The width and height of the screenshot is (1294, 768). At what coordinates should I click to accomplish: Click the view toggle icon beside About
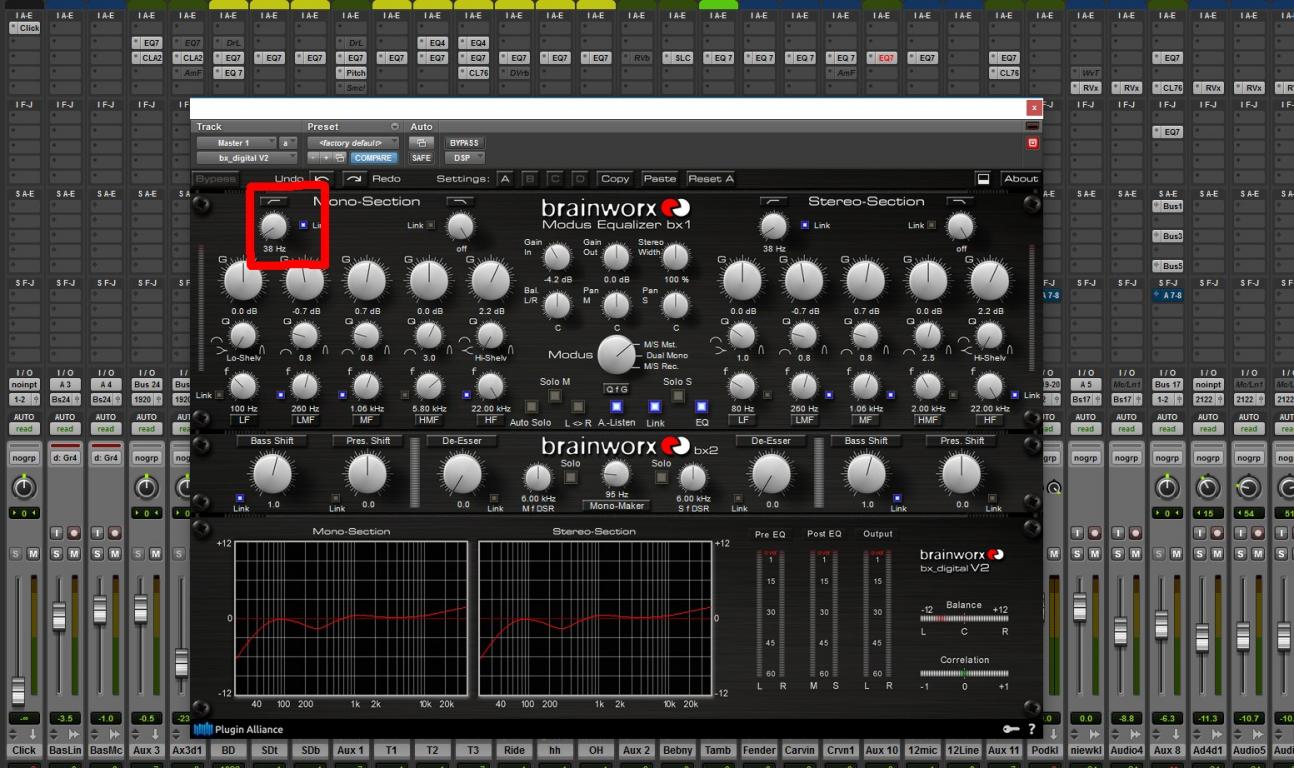[983, 178]
